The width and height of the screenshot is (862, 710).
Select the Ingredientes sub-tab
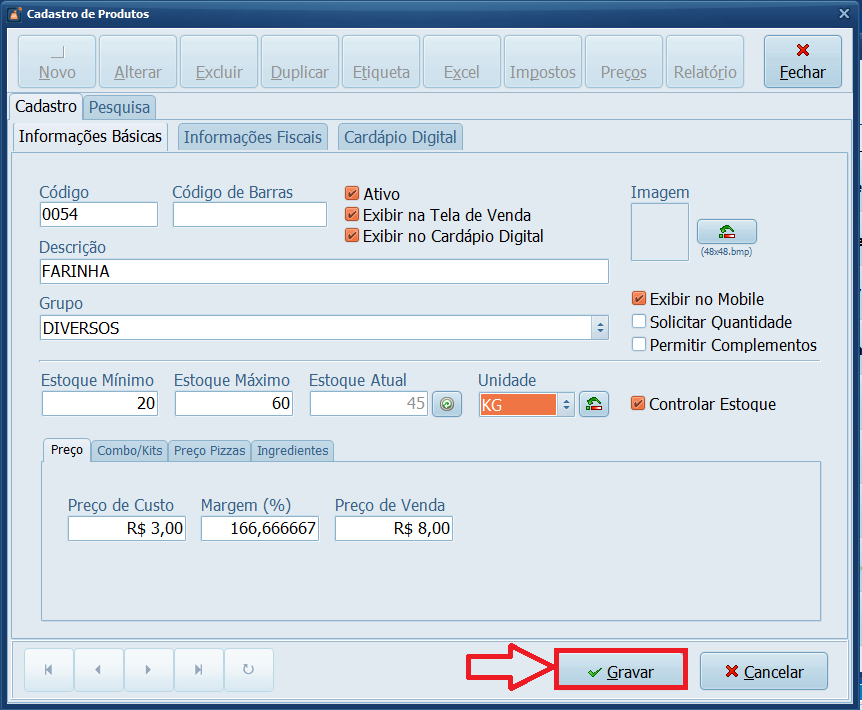click(292, 451)
